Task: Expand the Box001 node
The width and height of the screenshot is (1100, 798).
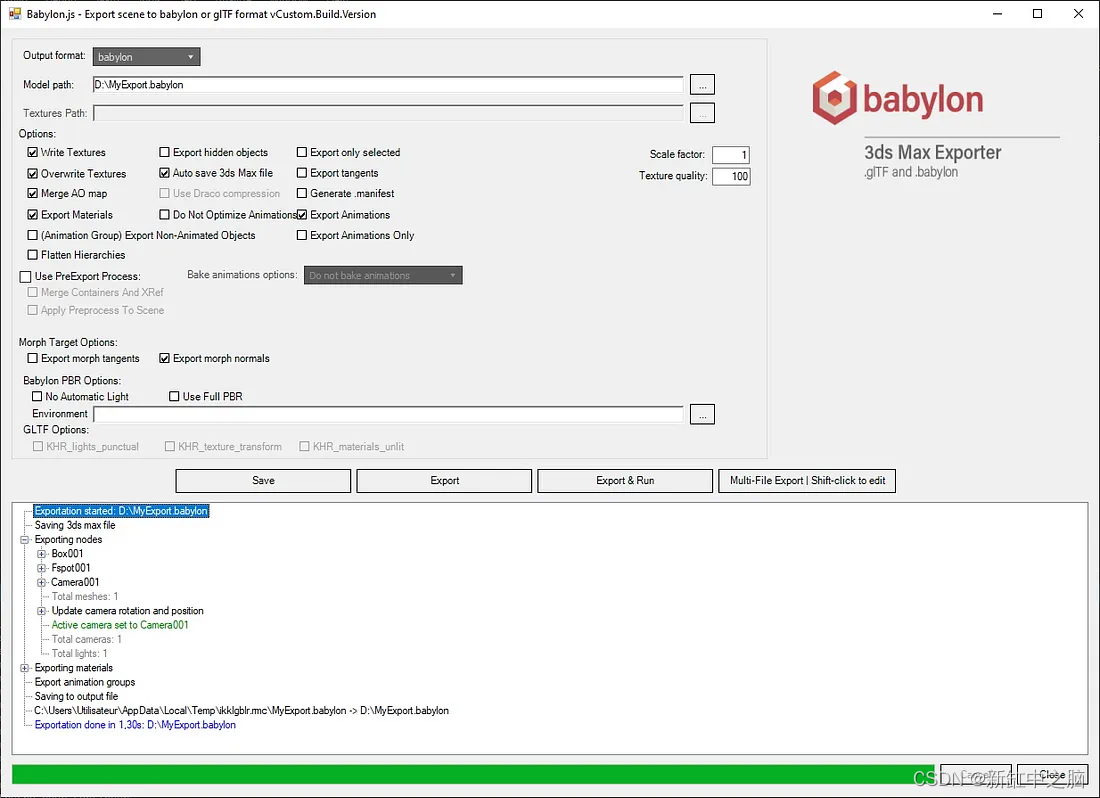Action: 41,554
